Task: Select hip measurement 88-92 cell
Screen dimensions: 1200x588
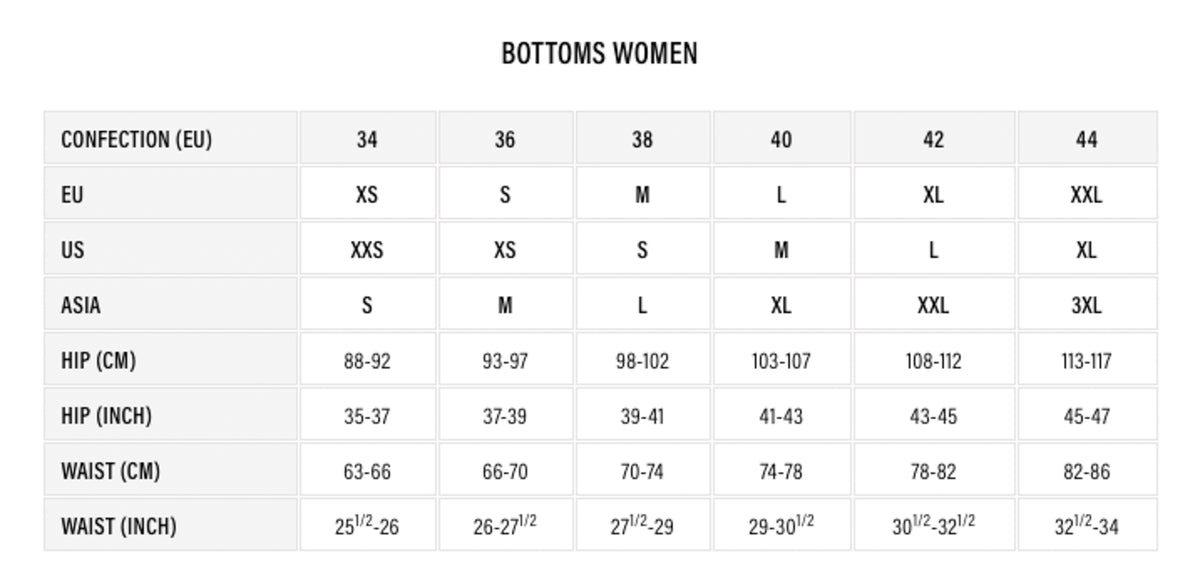Action: point(367,361)
